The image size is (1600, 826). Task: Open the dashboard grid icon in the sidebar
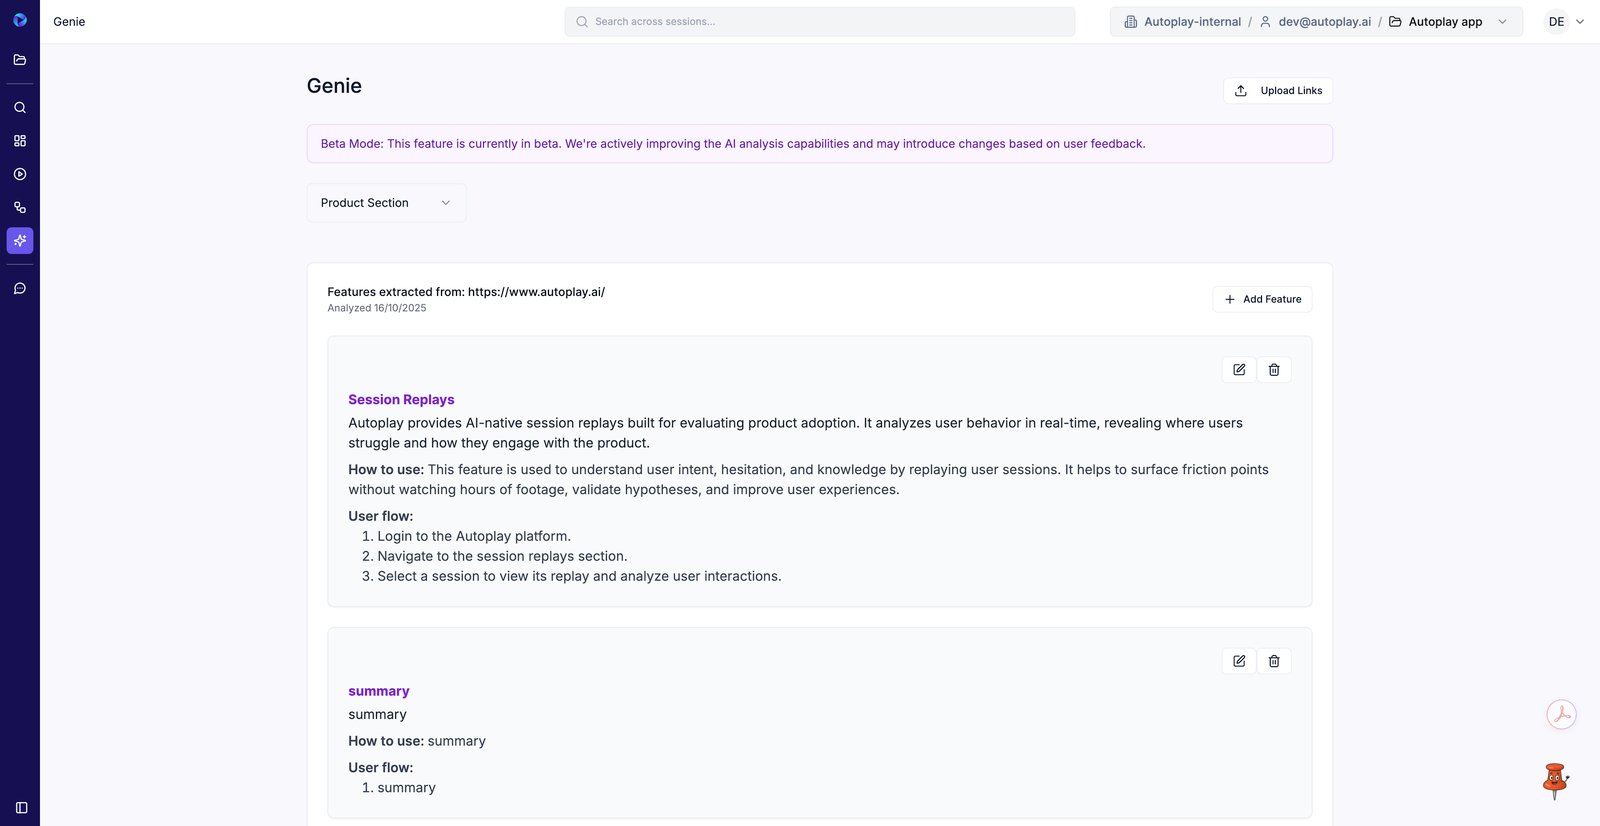pos(20,141)
